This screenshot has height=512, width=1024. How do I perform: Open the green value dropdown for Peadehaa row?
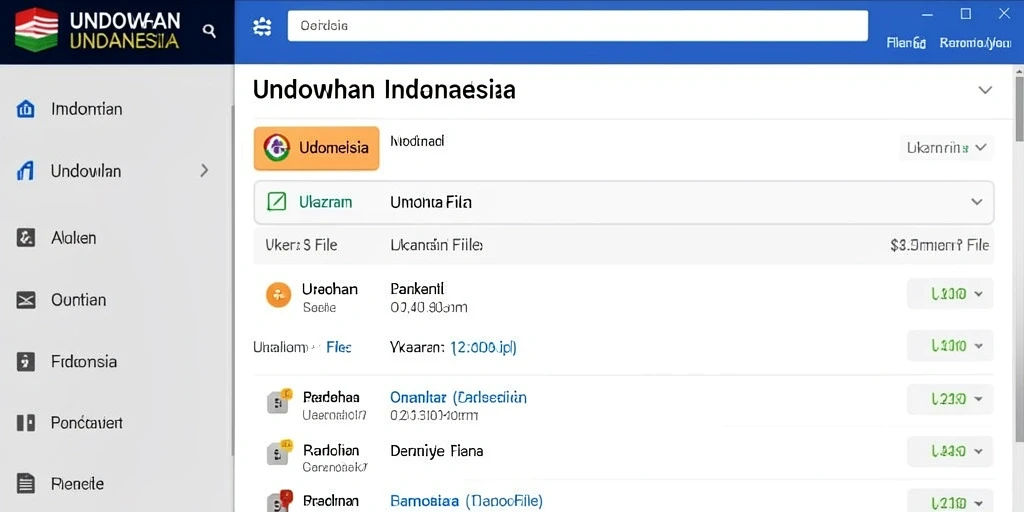tap(950, 399)
